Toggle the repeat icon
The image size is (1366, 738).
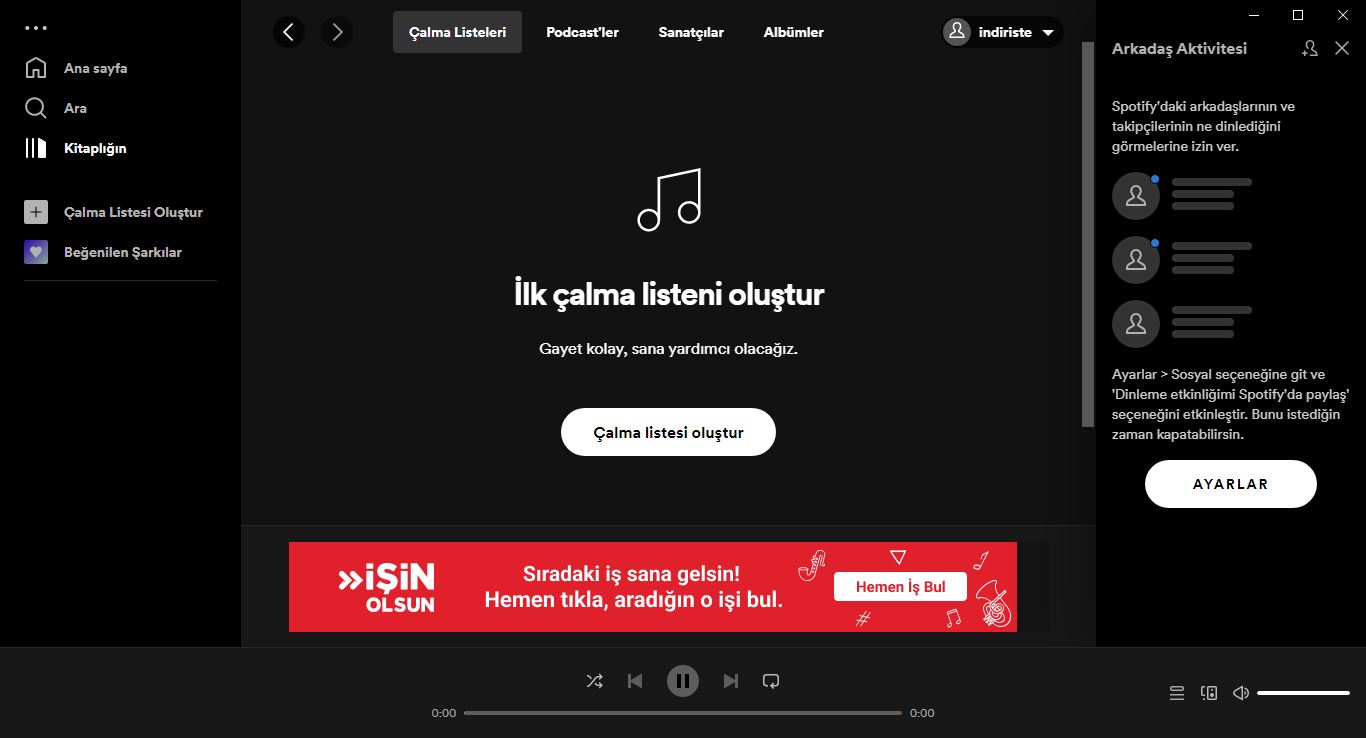(771, 681)
